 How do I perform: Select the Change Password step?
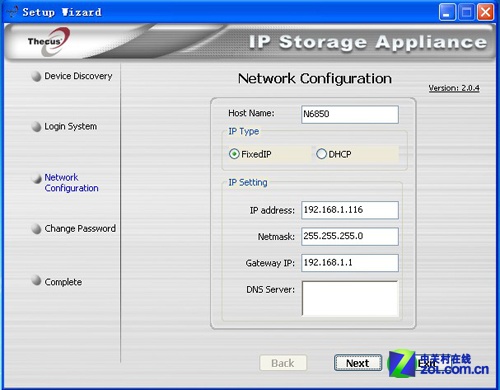pyautogui.click(x=80, y=228)
